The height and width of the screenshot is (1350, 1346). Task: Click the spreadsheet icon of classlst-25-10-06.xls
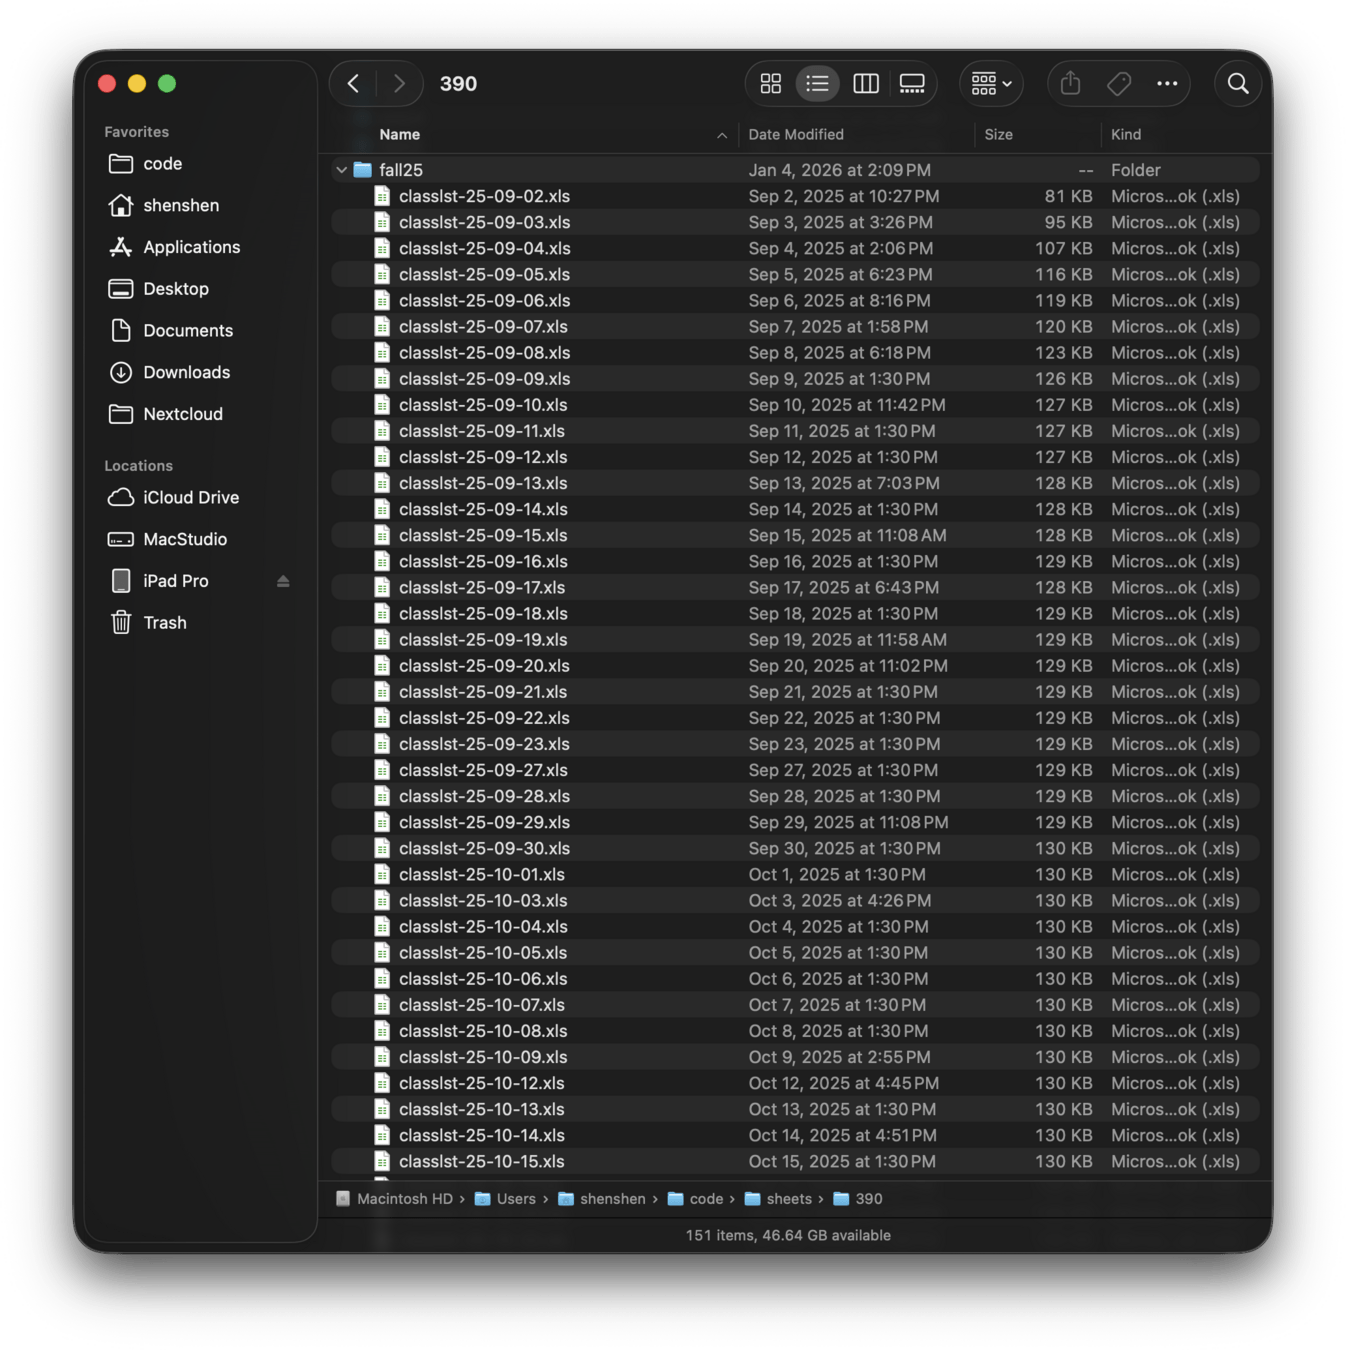pyautogui.click(x=382, y=979)
